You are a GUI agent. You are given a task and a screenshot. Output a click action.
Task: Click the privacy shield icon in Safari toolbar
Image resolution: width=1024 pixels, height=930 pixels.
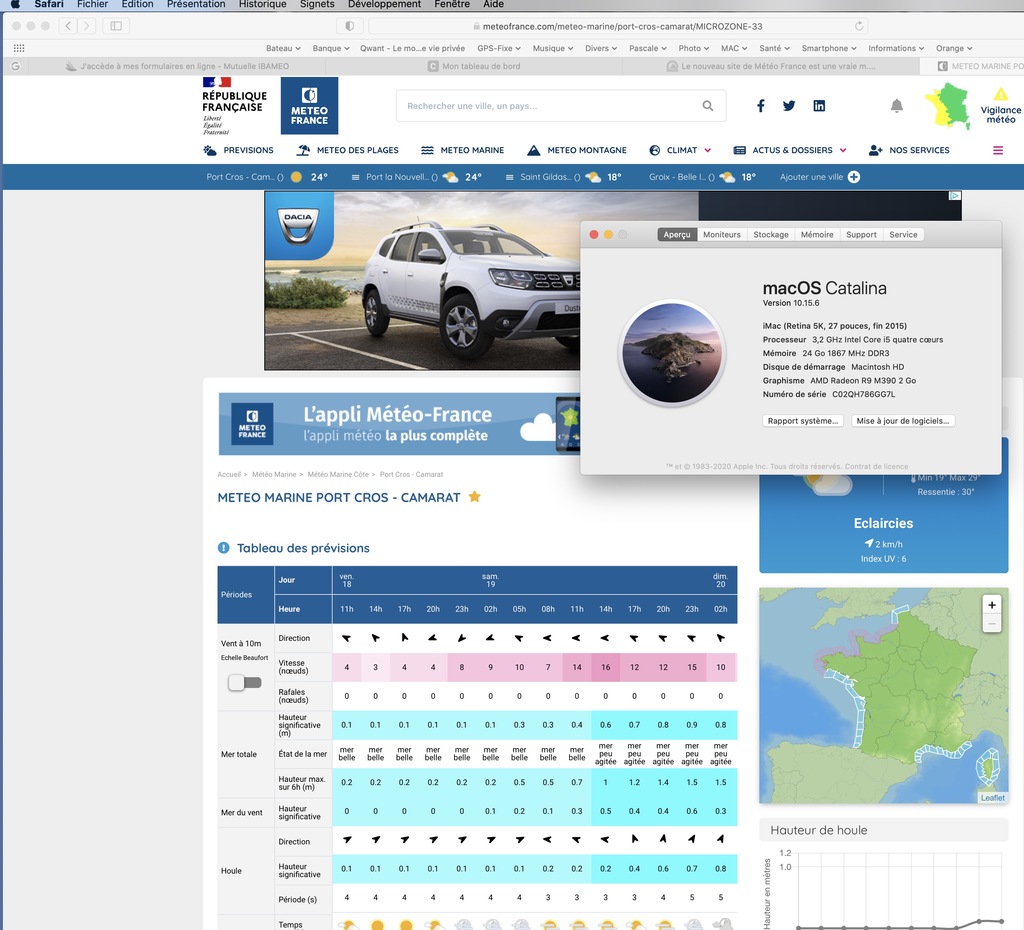349,26
